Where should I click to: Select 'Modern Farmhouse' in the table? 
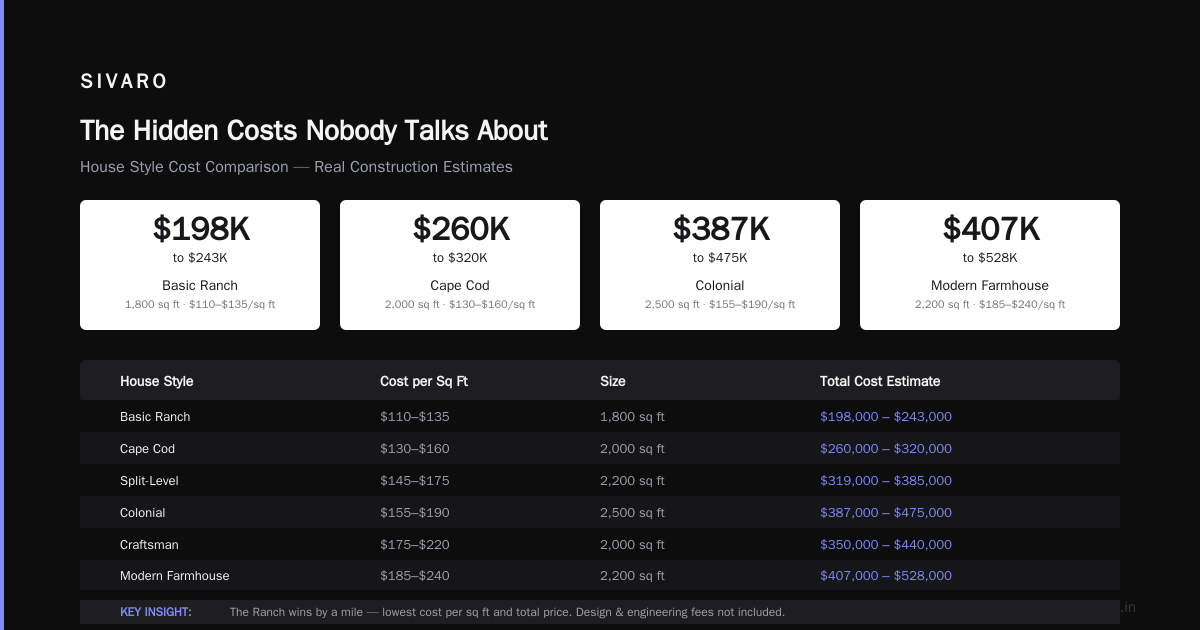[175, 576]
